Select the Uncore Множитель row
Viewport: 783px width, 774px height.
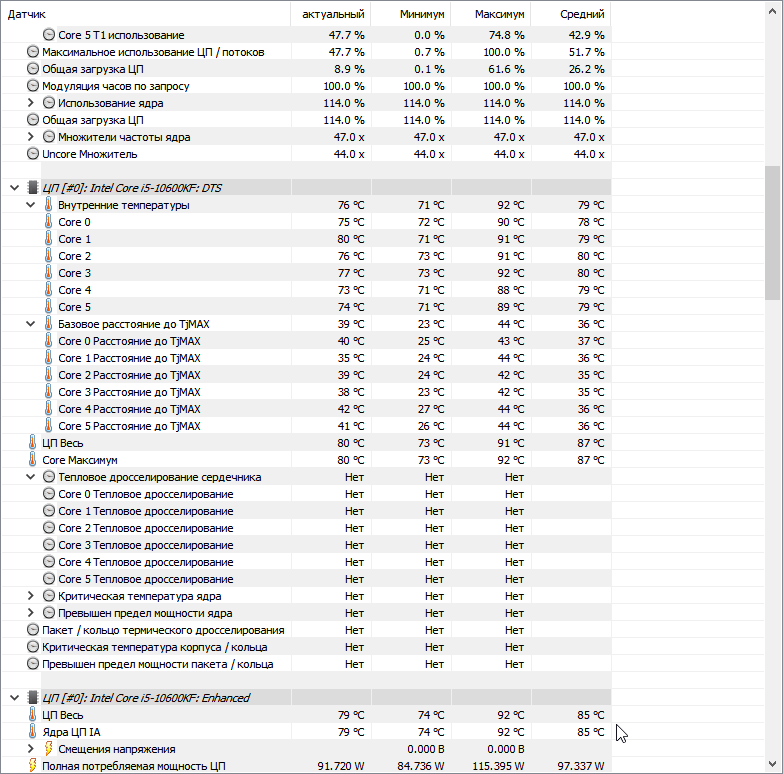[306, 154]
